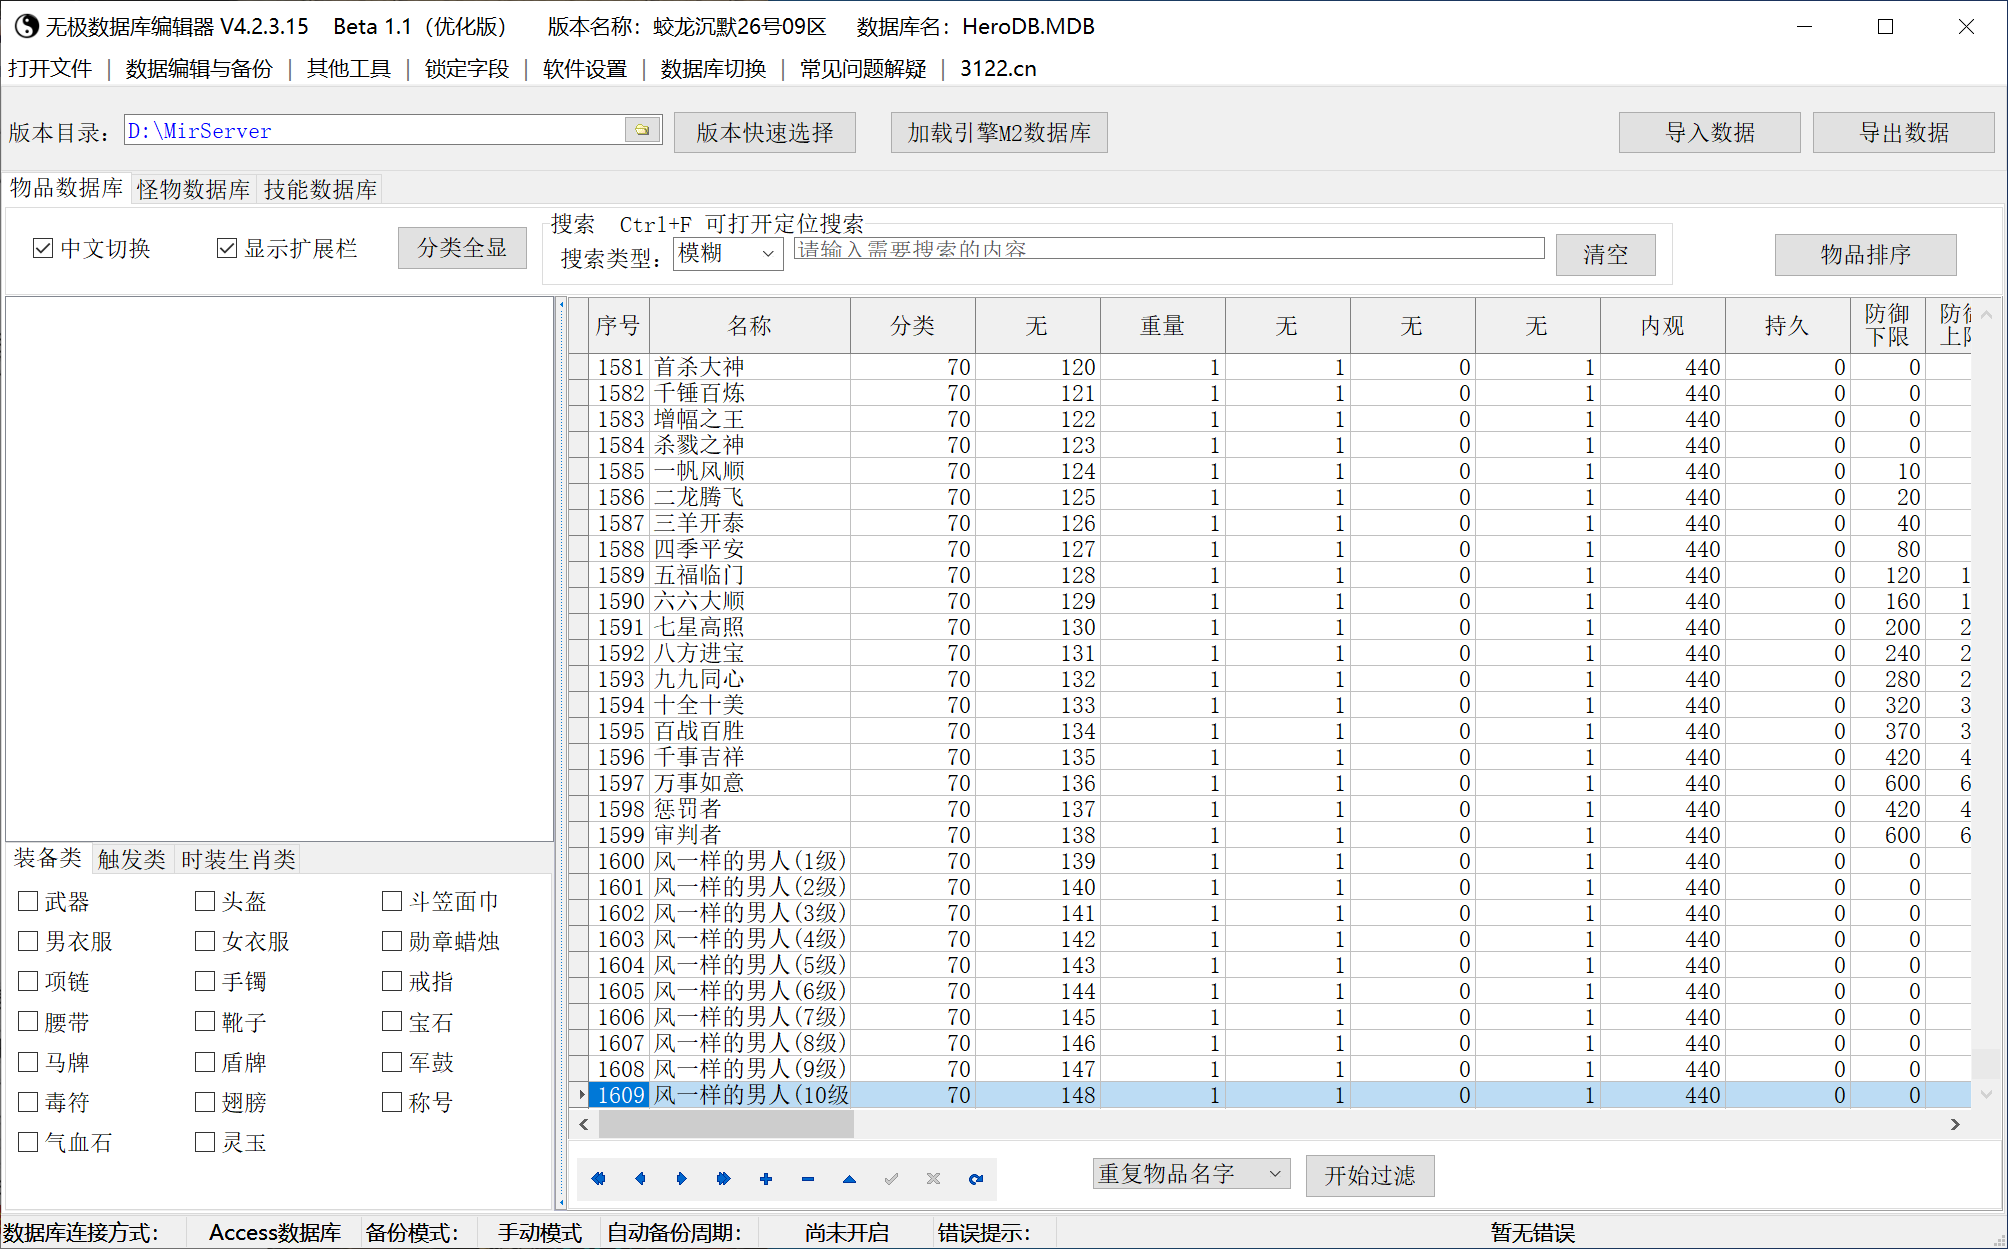Open the 软件设置 menu
The width and height of the screenshot is (2008, 1249).
(584, 68)
